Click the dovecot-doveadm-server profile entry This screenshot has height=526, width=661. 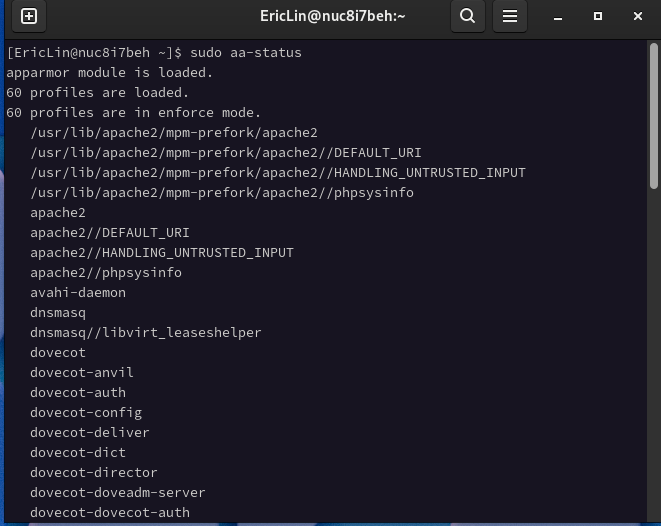pos(118,492)
